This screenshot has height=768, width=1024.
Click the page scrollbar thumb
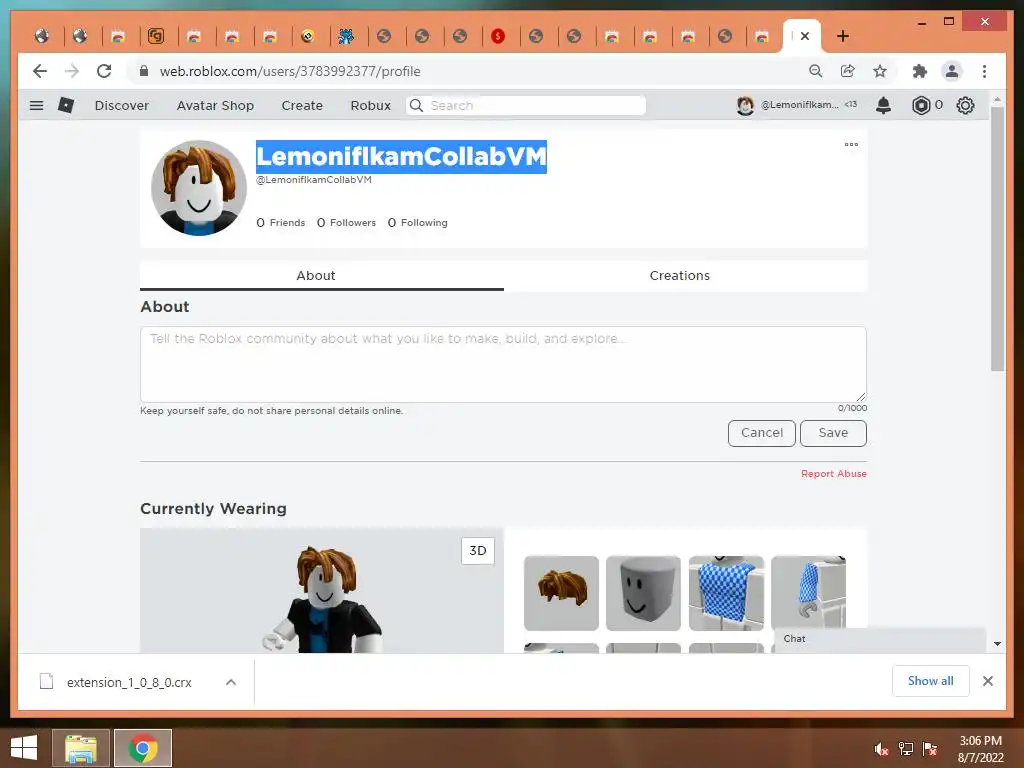(x=997, y=239)
